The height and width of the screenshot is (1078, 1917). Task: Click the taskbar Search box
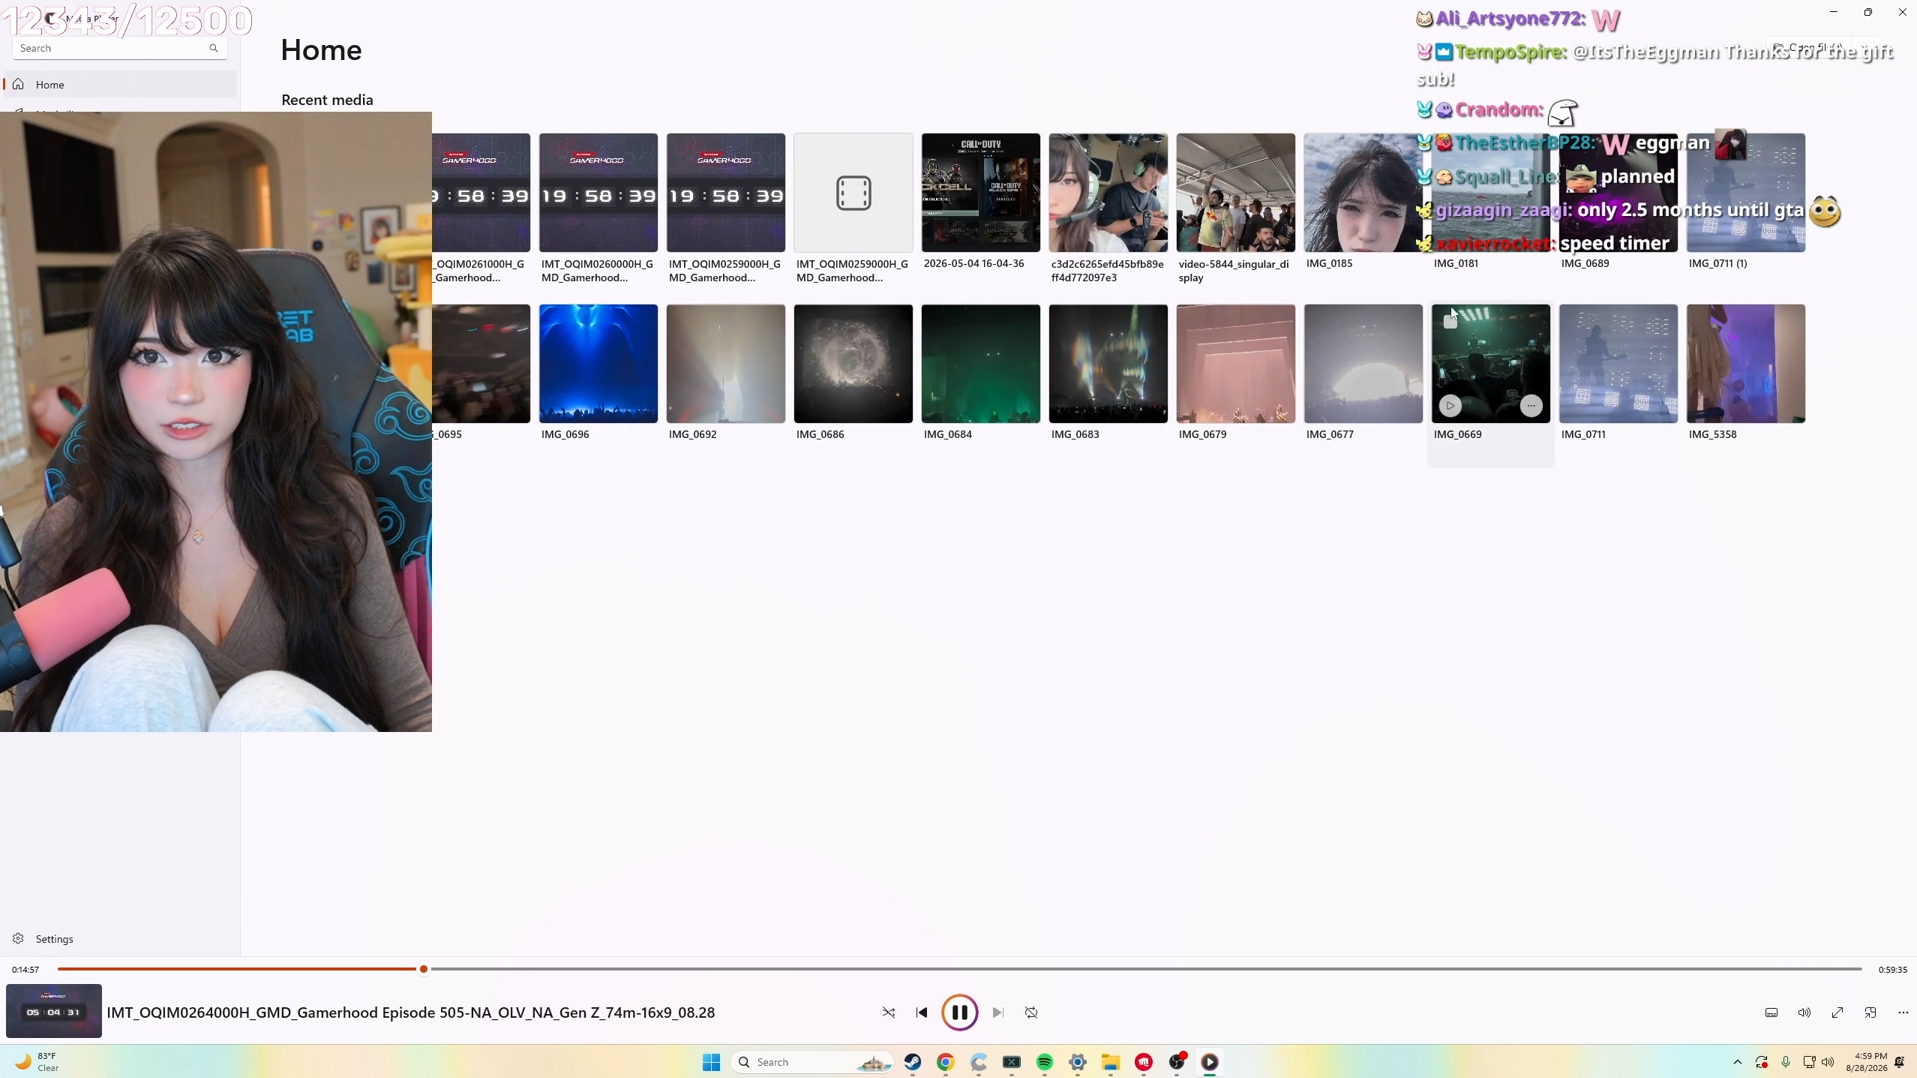pos(812,1062)
